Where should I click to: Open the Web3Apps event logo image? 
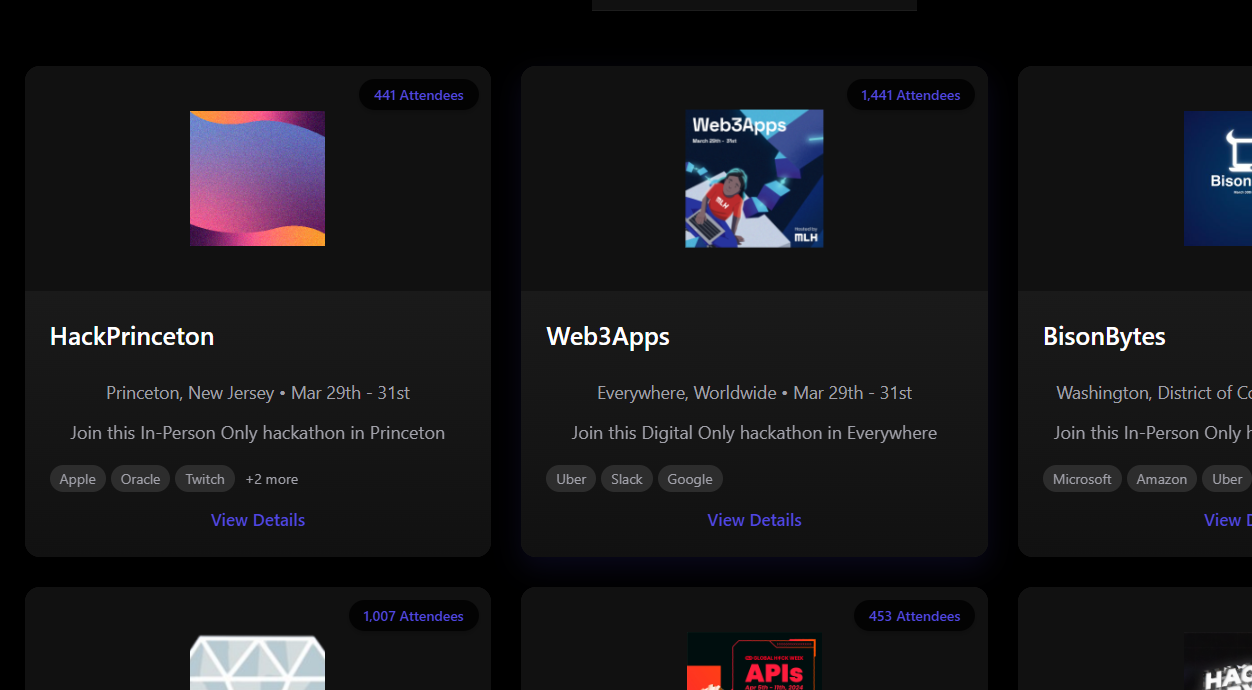754,178
